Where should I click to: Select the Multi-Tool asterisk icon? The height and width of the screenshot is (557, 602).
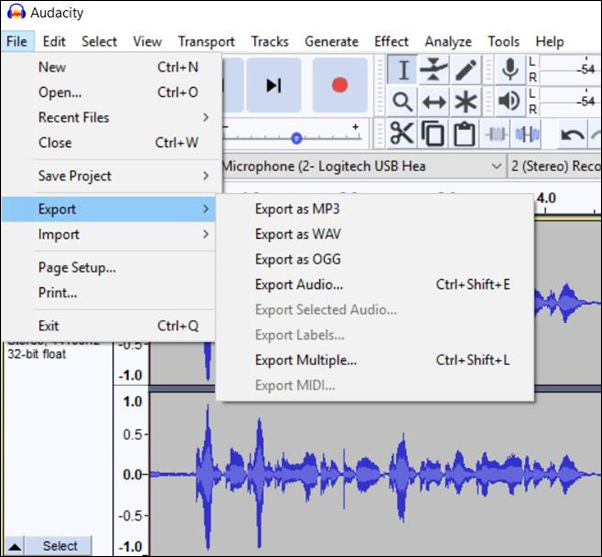466,102
